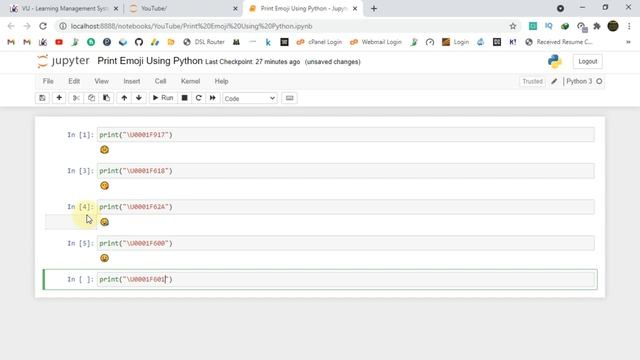
Task: Open the Help menu
Action: pyautogui.click(x=221, y=81)
